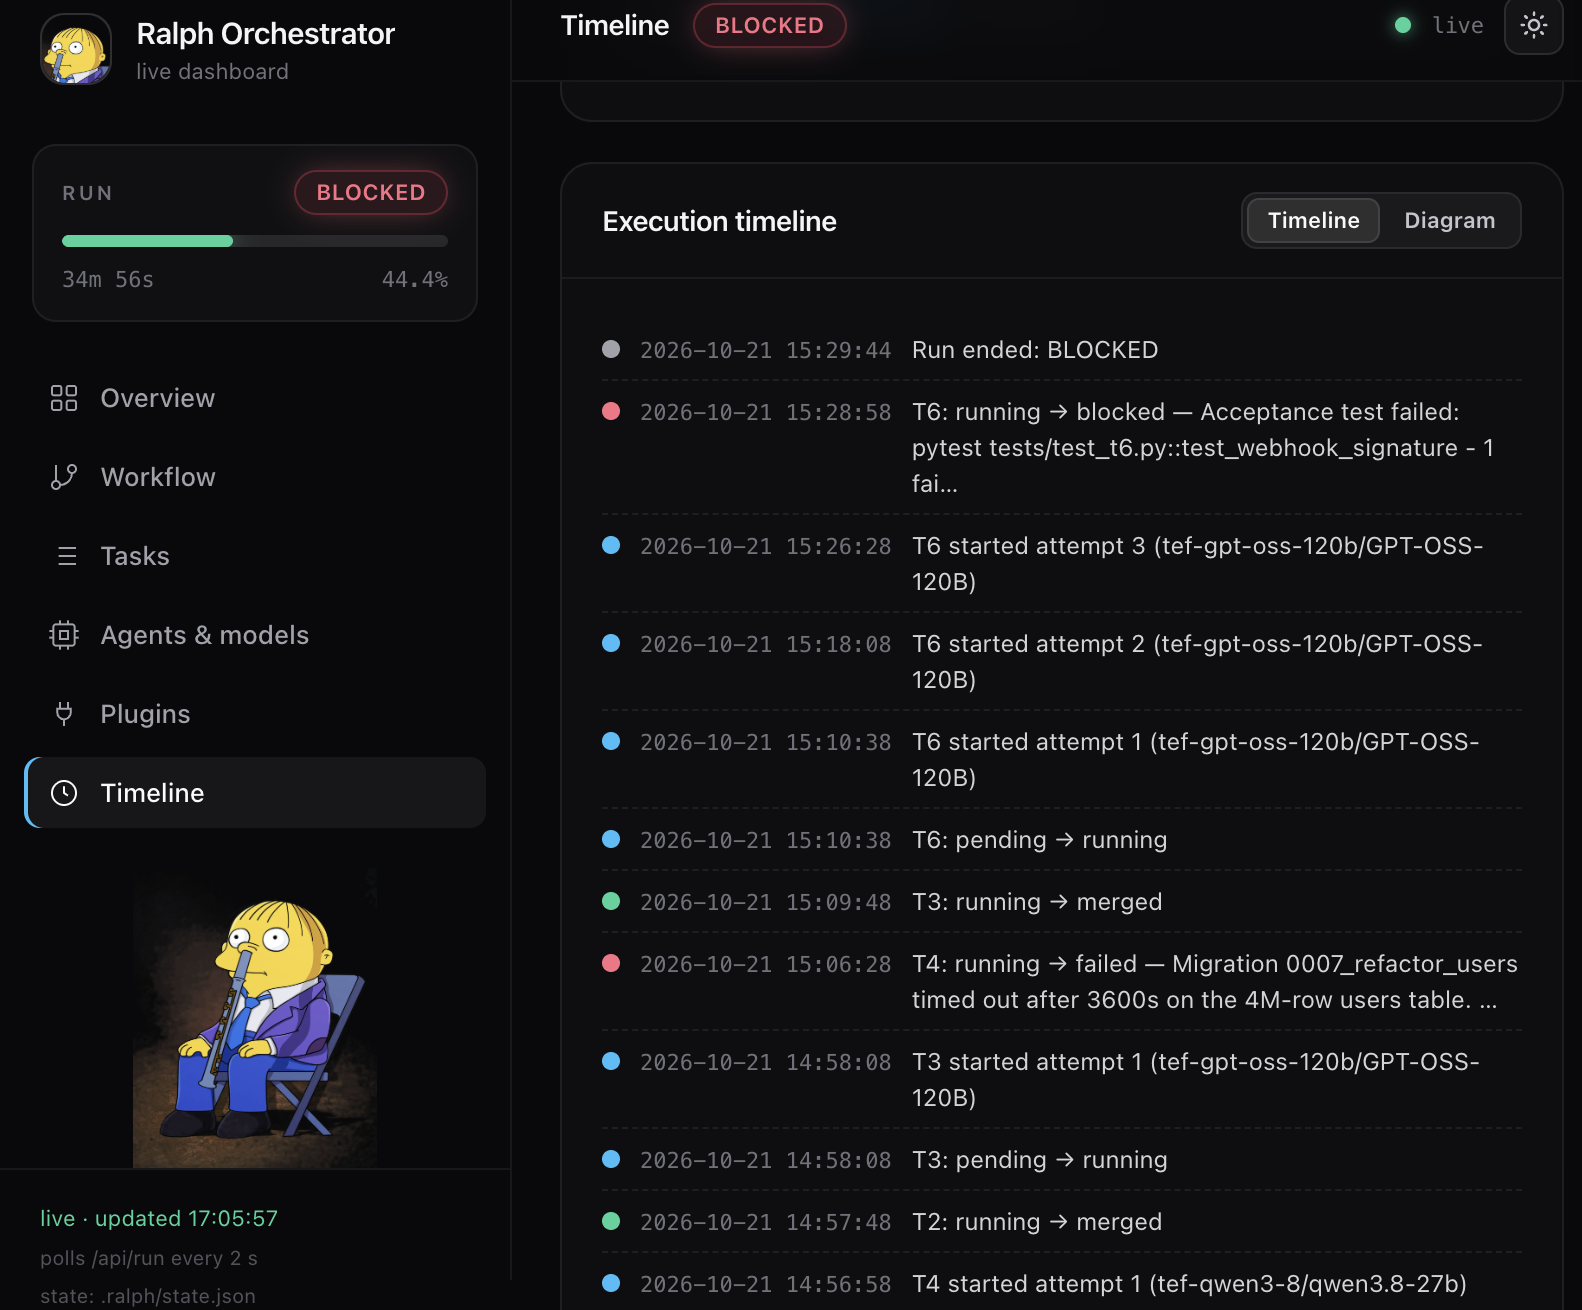Open the Tasks page
Screen dimensions: 1582x1310
coord(255,556)
